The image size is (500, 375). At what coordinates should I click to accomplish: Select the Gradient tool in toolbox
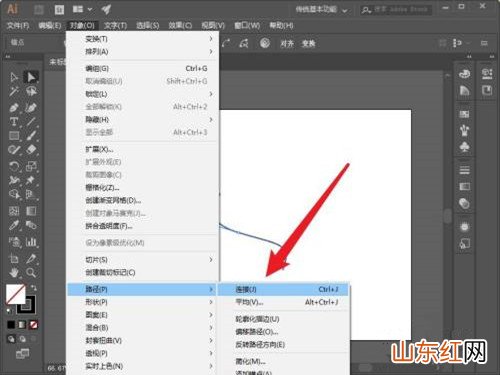coord(31,211)
